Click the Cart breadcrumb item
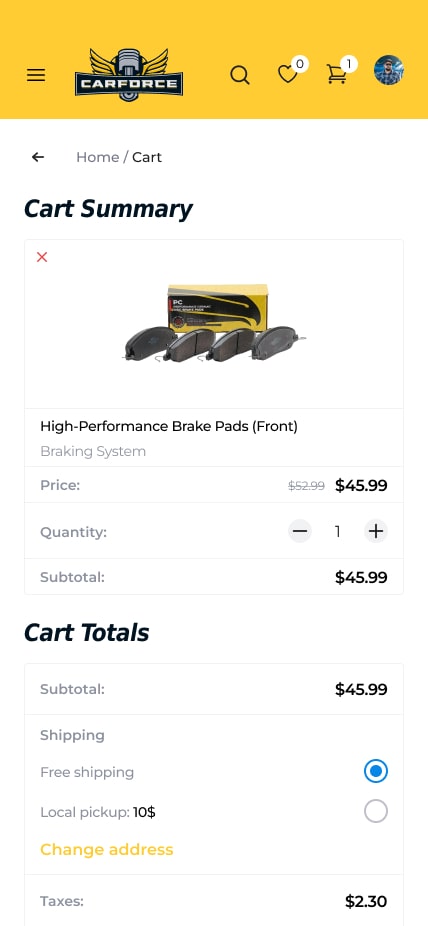This screenshot has height=926, width=428. (147, 157)
